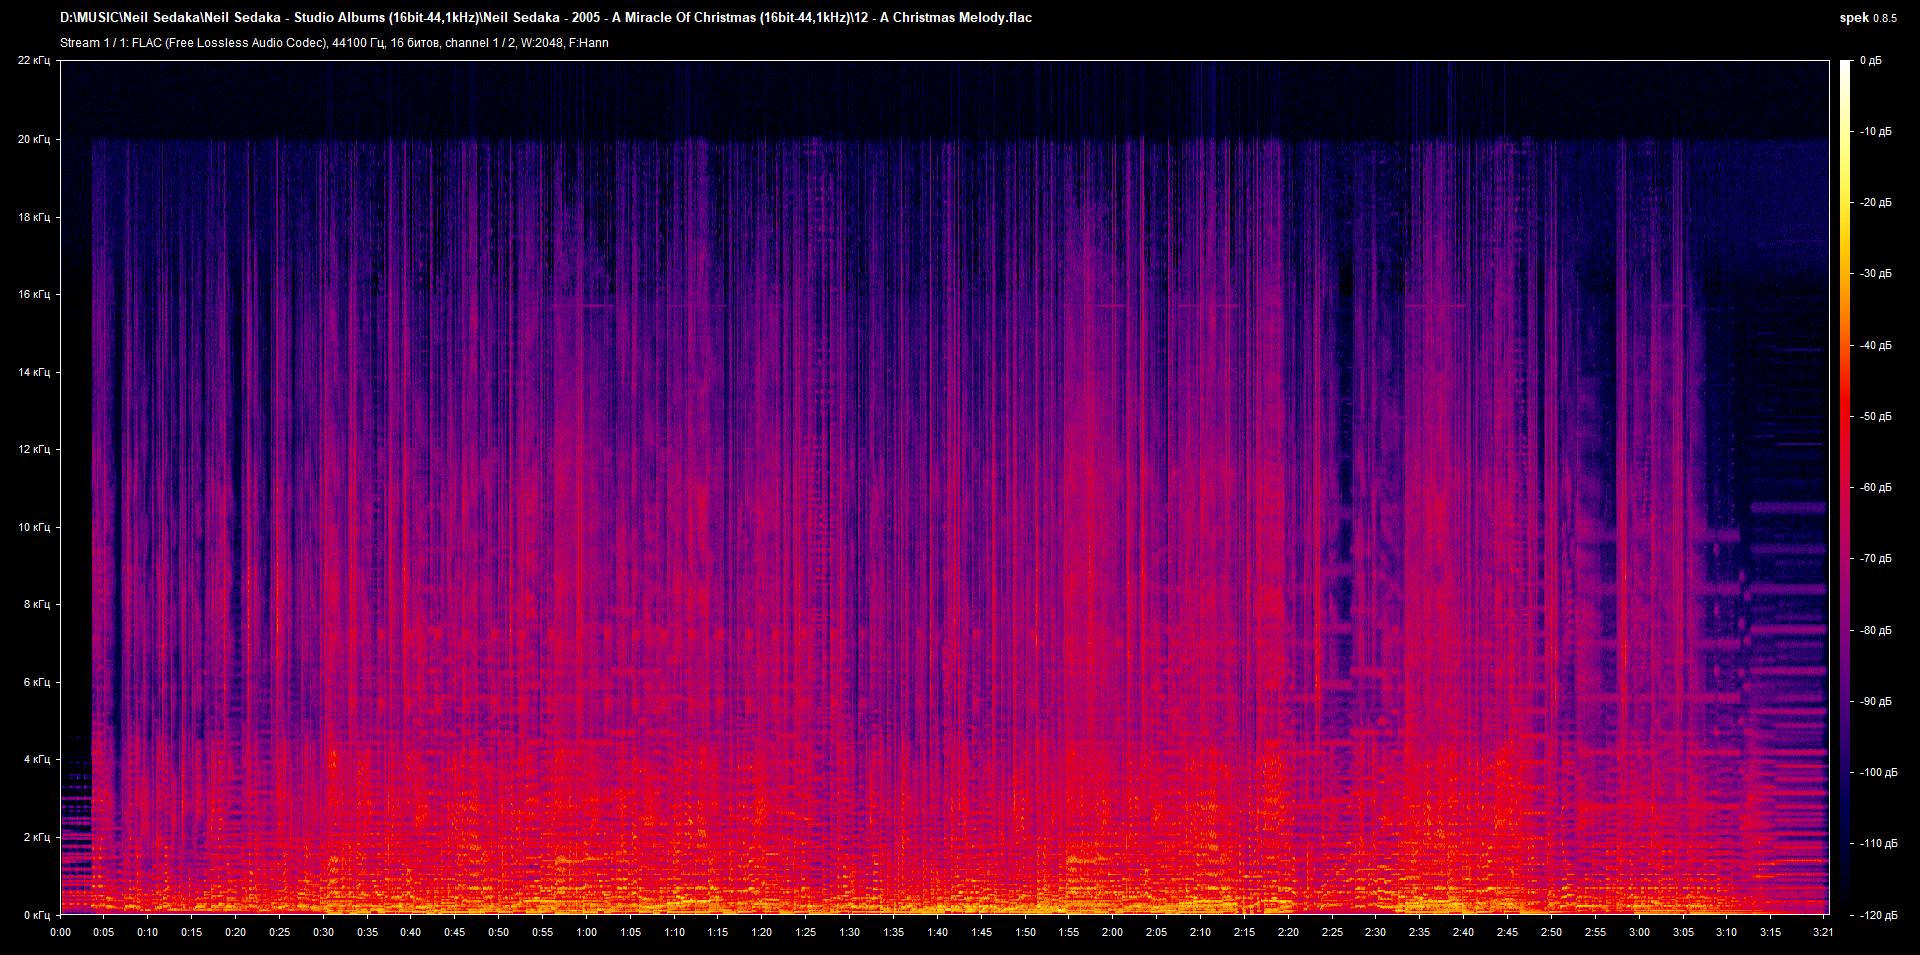Image resolution: width=1920 pixels, height=955 pixels.
Task: Click the 6 кГц frequency axis label
Action: click(x=37, y=682)
